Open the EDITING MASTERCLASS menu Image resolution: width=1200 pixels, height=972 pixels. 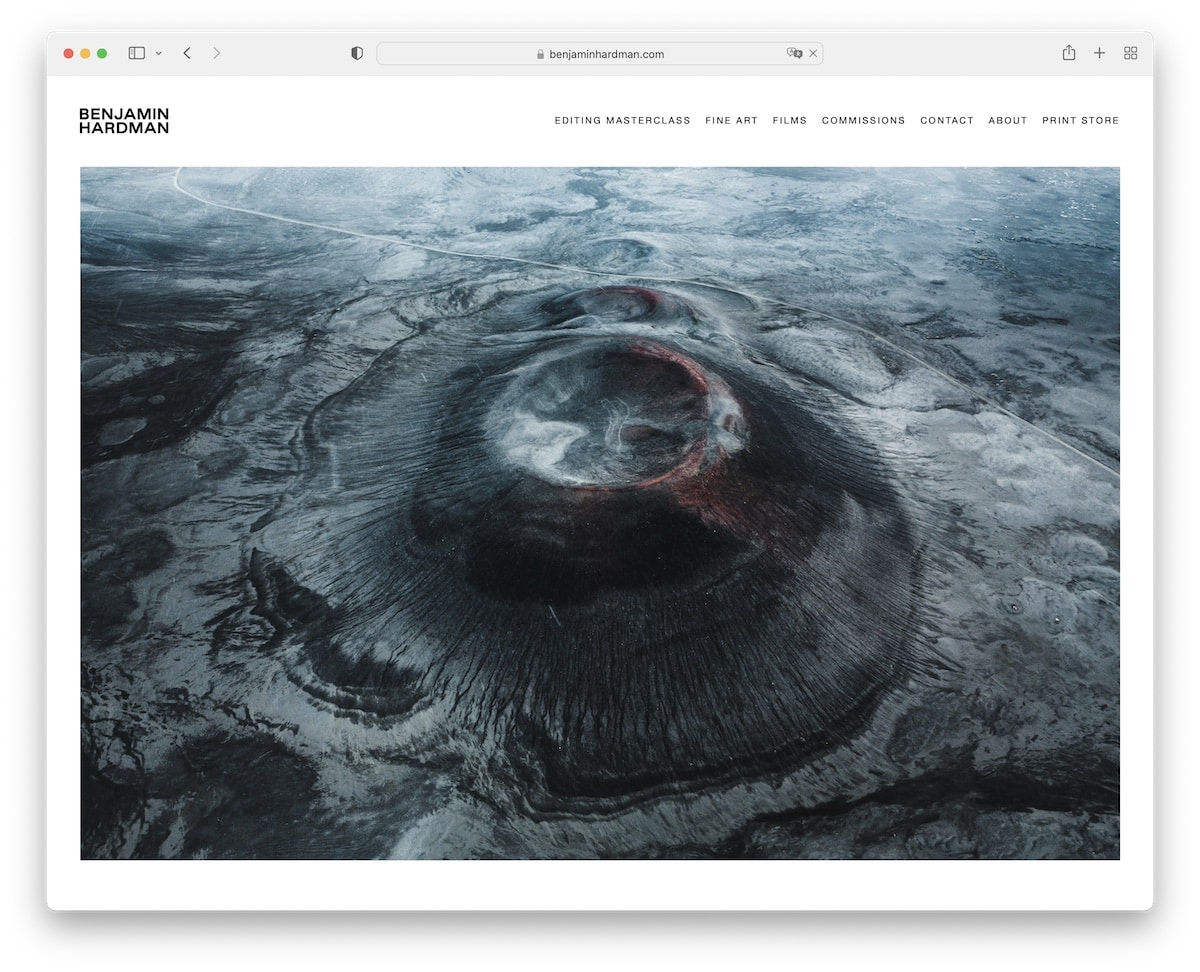point(622,120)
